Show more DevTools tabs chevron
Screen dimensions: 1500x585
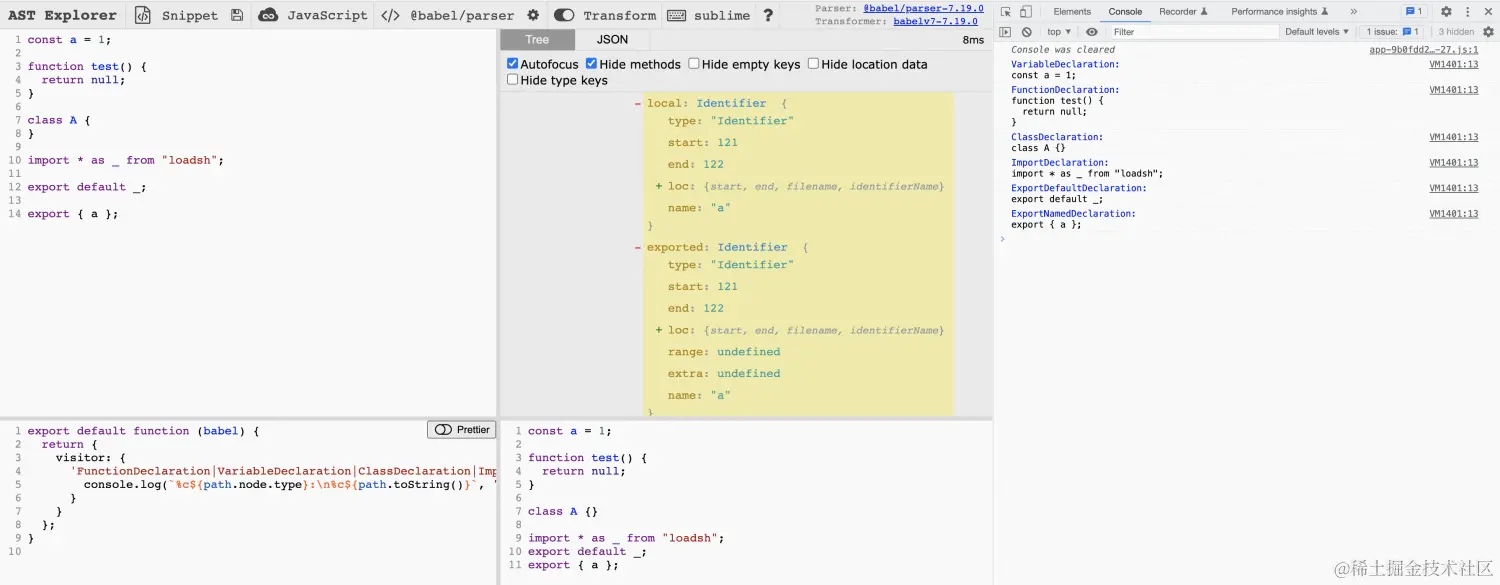[x=1354, y=12]
